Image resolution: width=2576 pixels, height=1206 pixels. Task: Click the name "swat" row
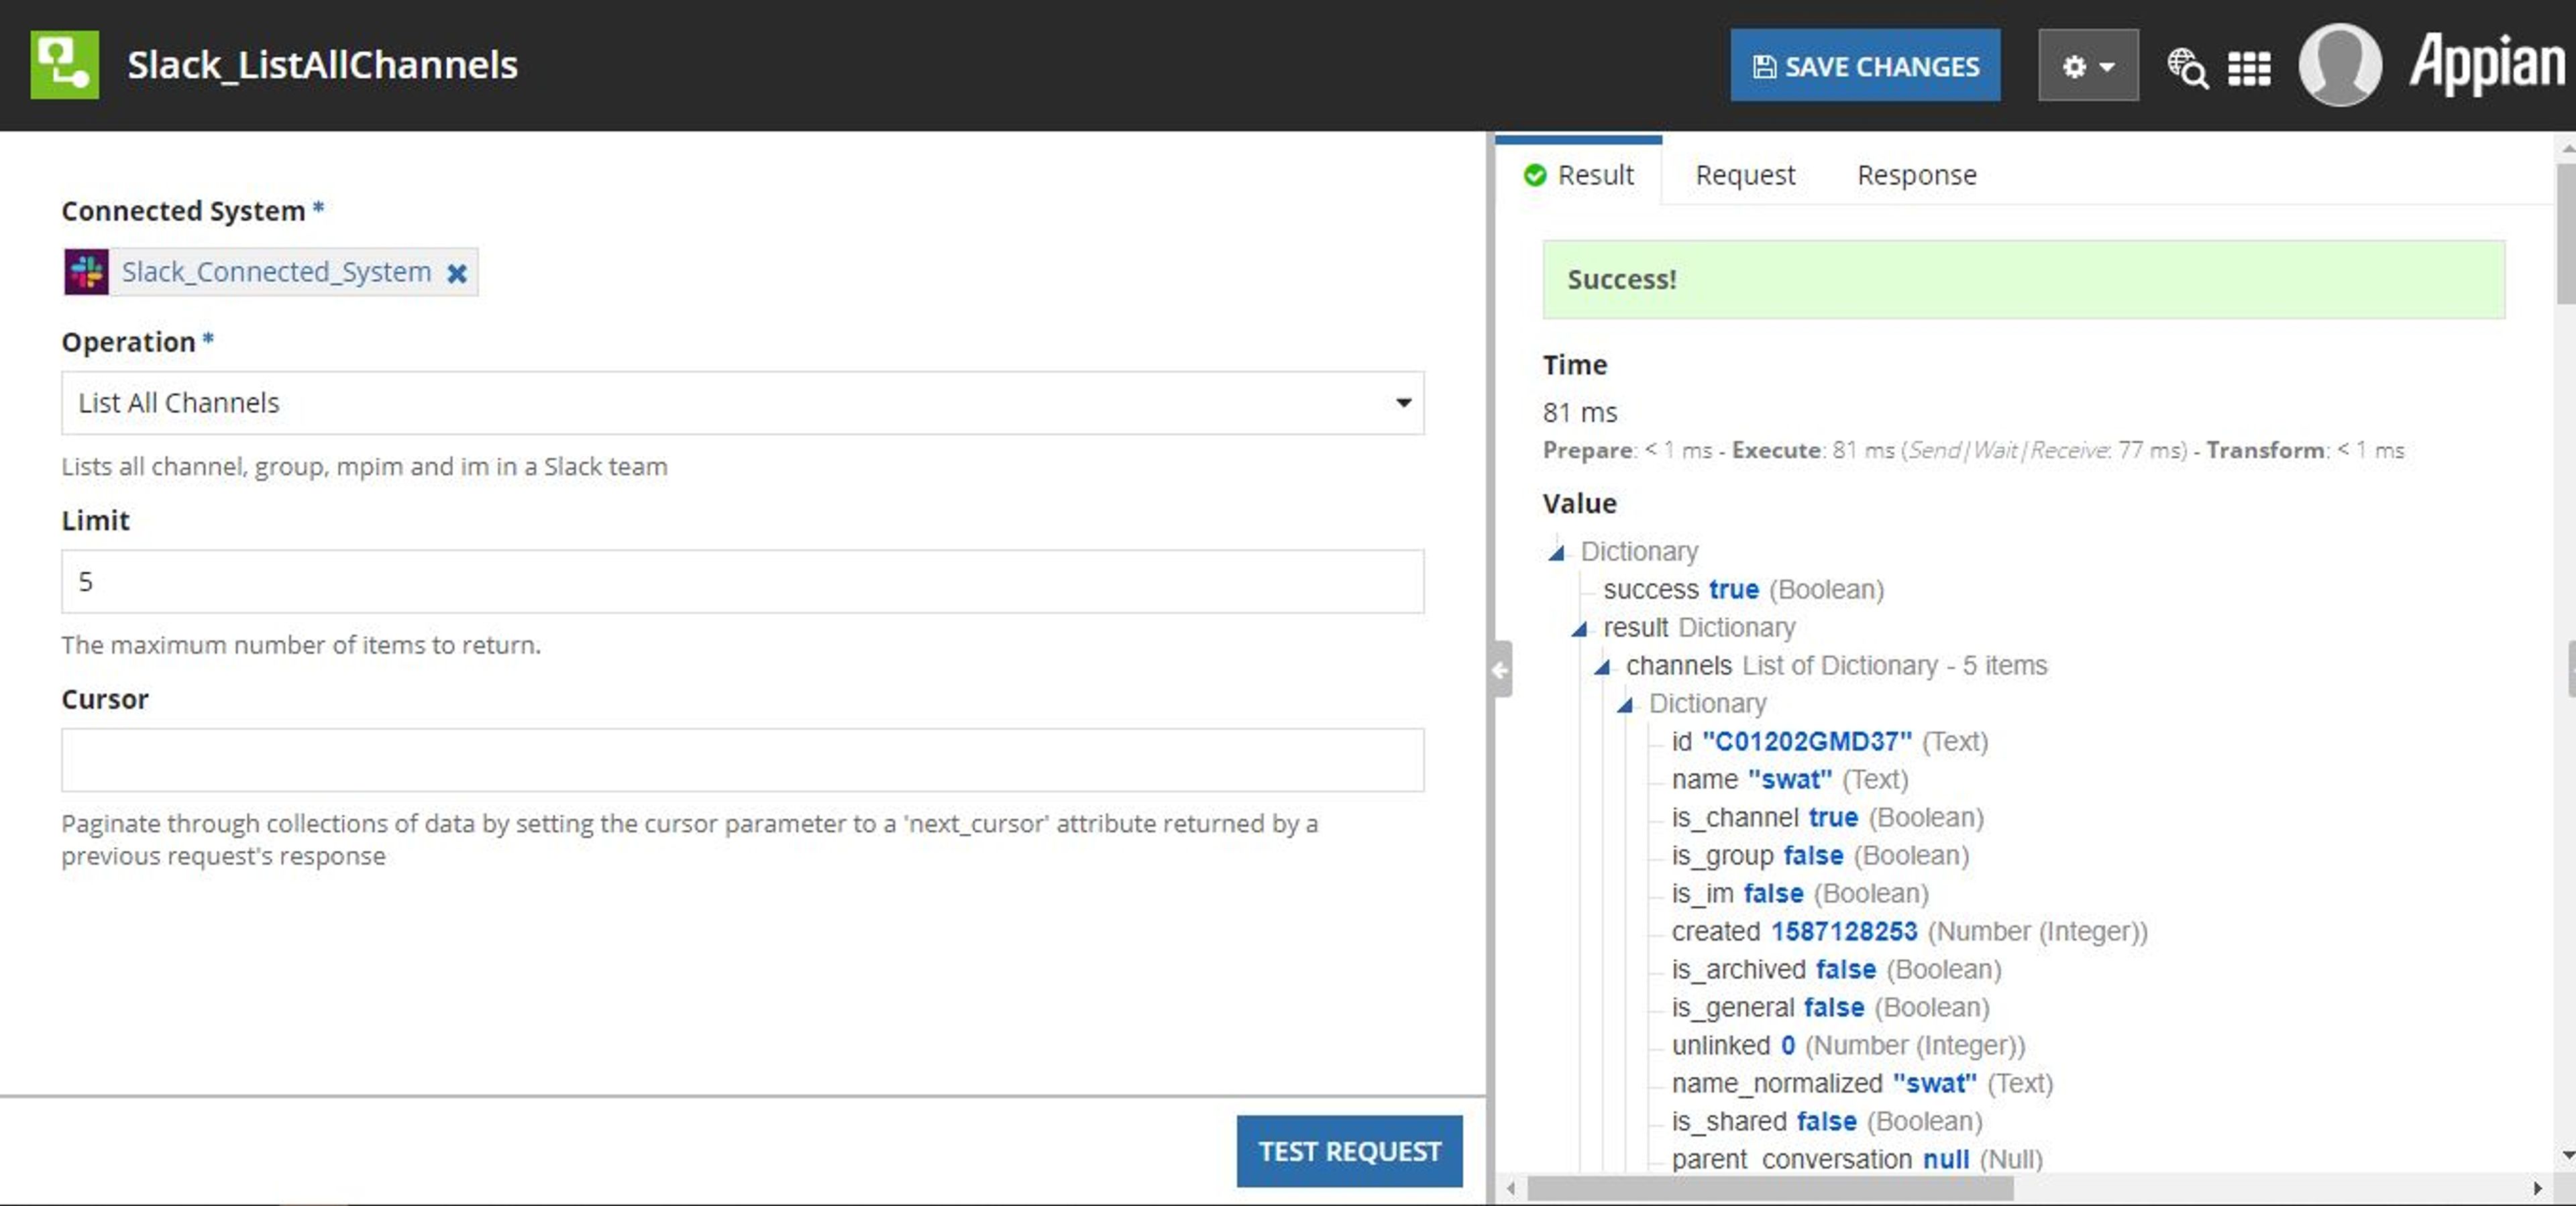point(1789,779)
